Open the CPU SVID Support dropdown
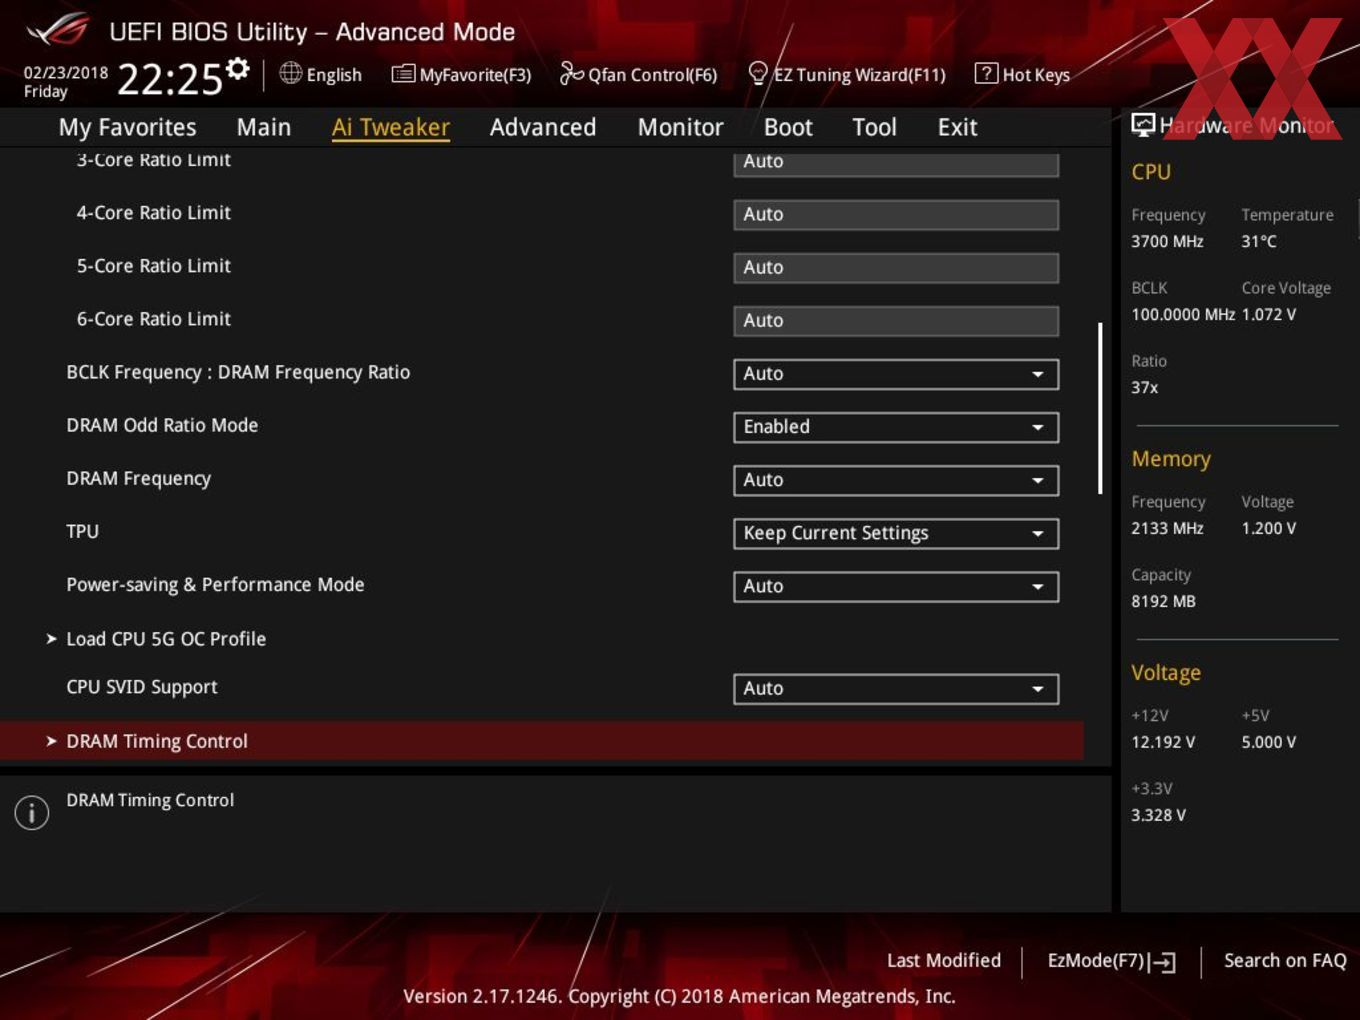 point(896,688)
